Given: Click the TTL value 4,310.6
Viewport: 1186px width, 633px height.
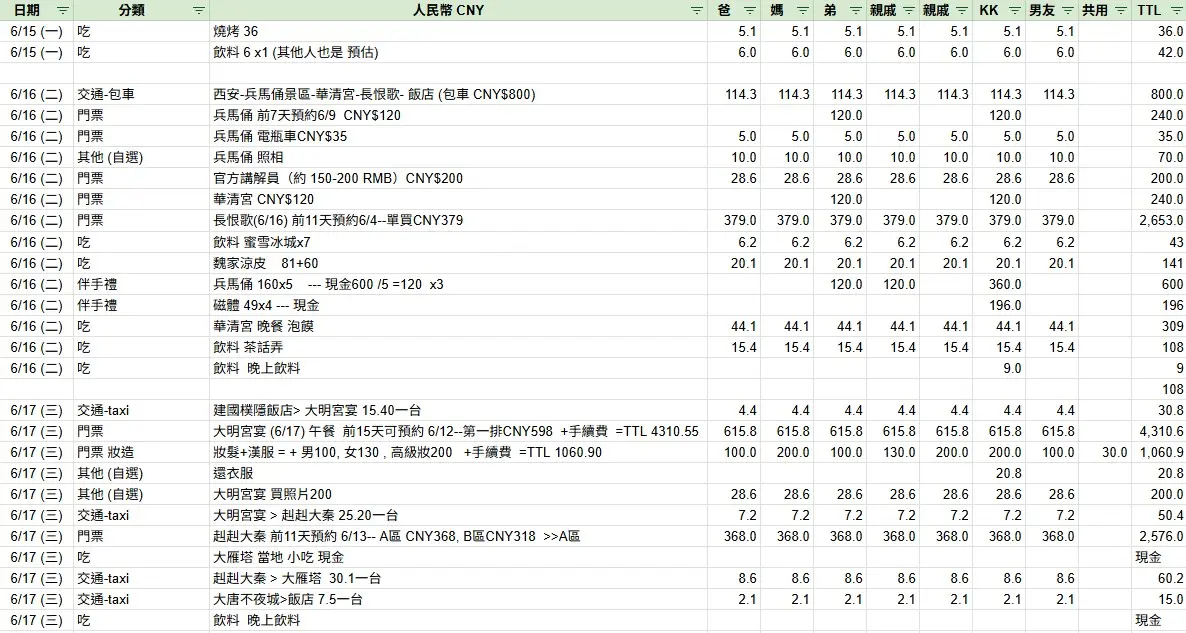Looking at the screenshot, I should (1159, 431).
